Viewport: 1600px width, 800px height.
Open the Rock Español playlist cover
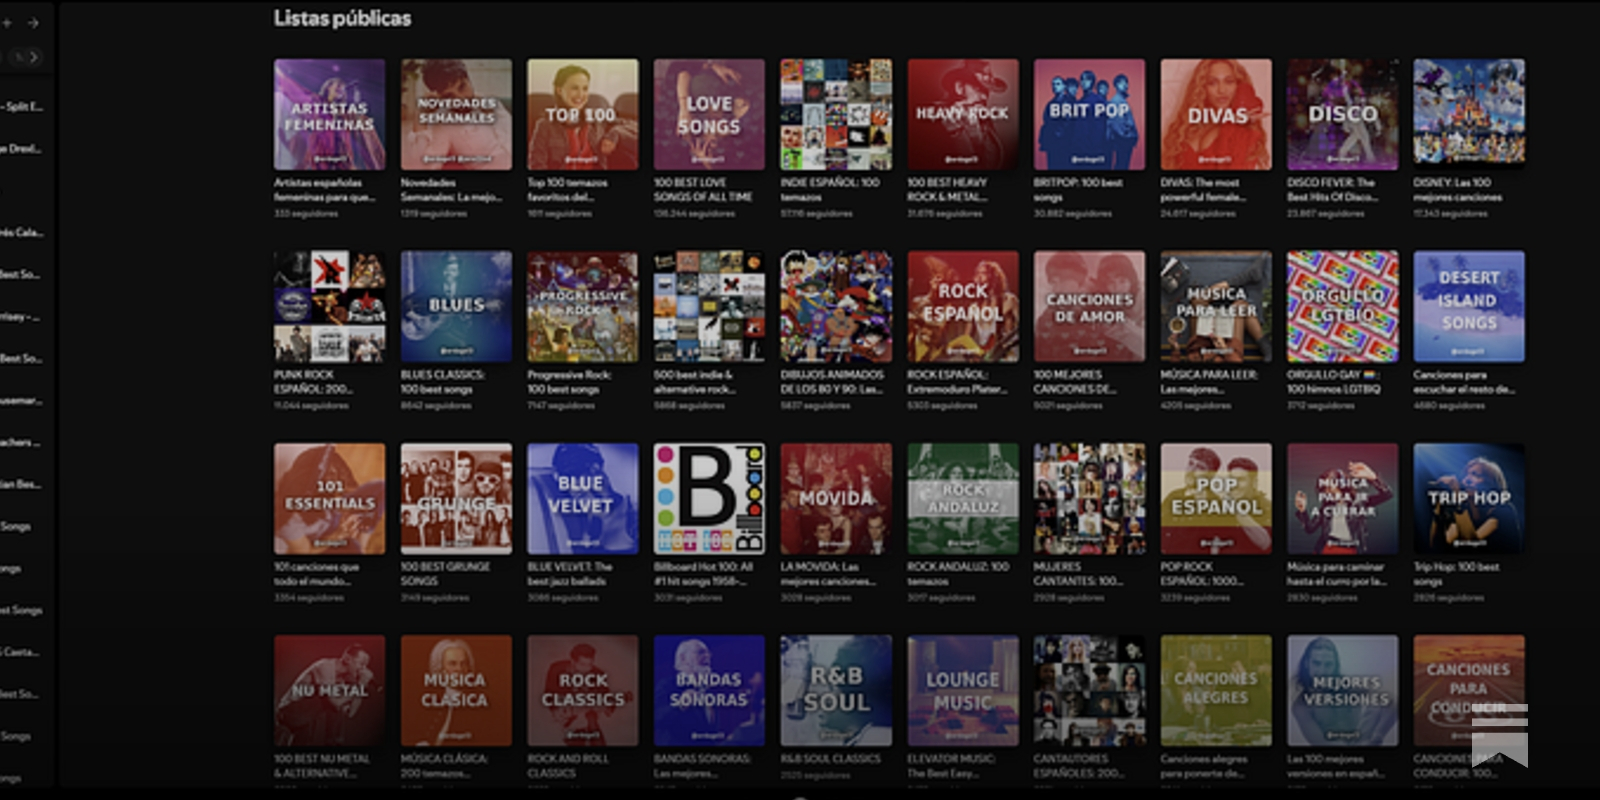point(963,306)
